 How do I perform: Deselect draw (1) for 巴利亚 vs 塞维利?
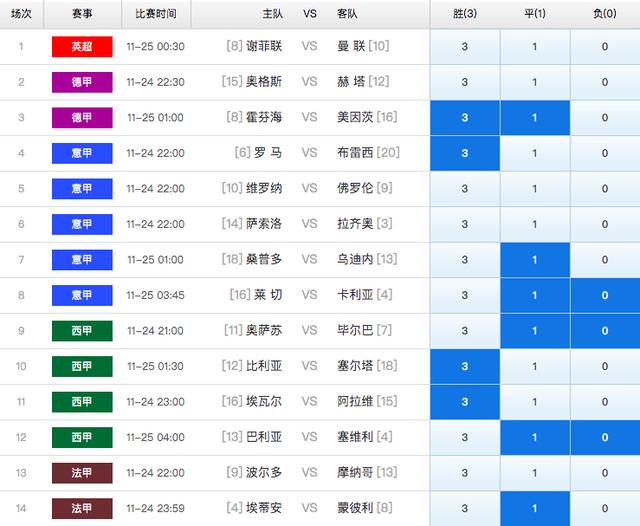coord(535,437)
